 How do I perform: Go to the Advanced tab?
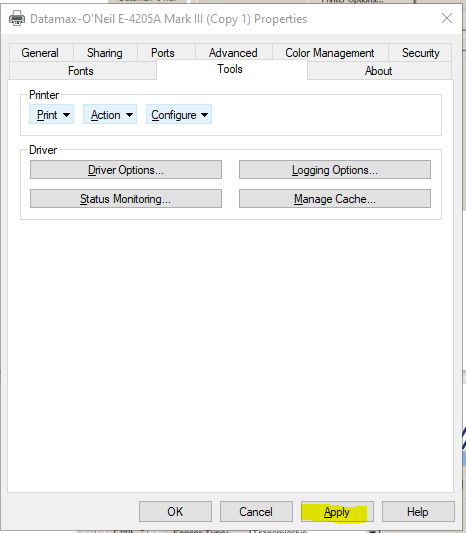[x=233, y=53]
